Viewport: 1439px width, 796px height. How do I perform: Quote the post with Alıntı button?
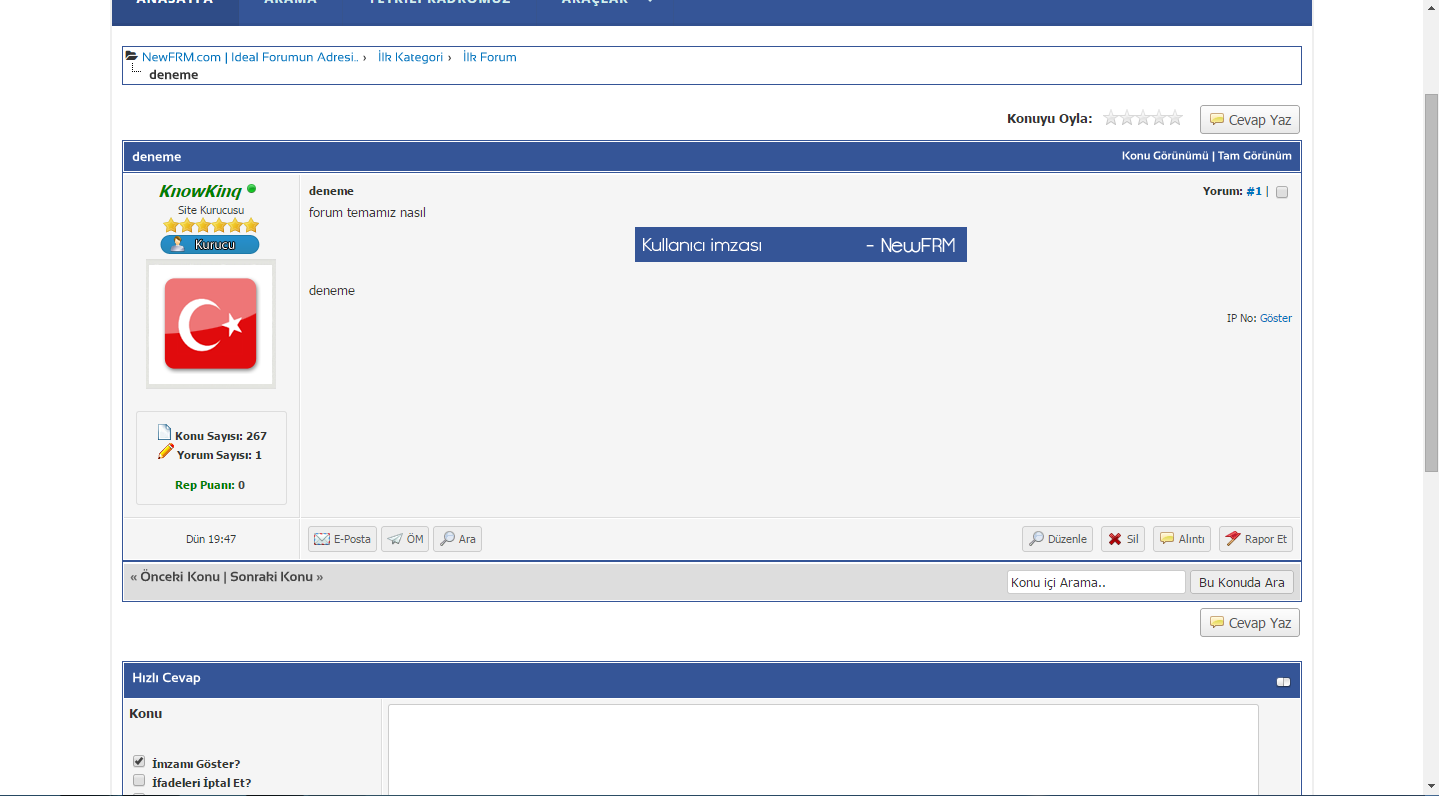[x=1181, y=539]
